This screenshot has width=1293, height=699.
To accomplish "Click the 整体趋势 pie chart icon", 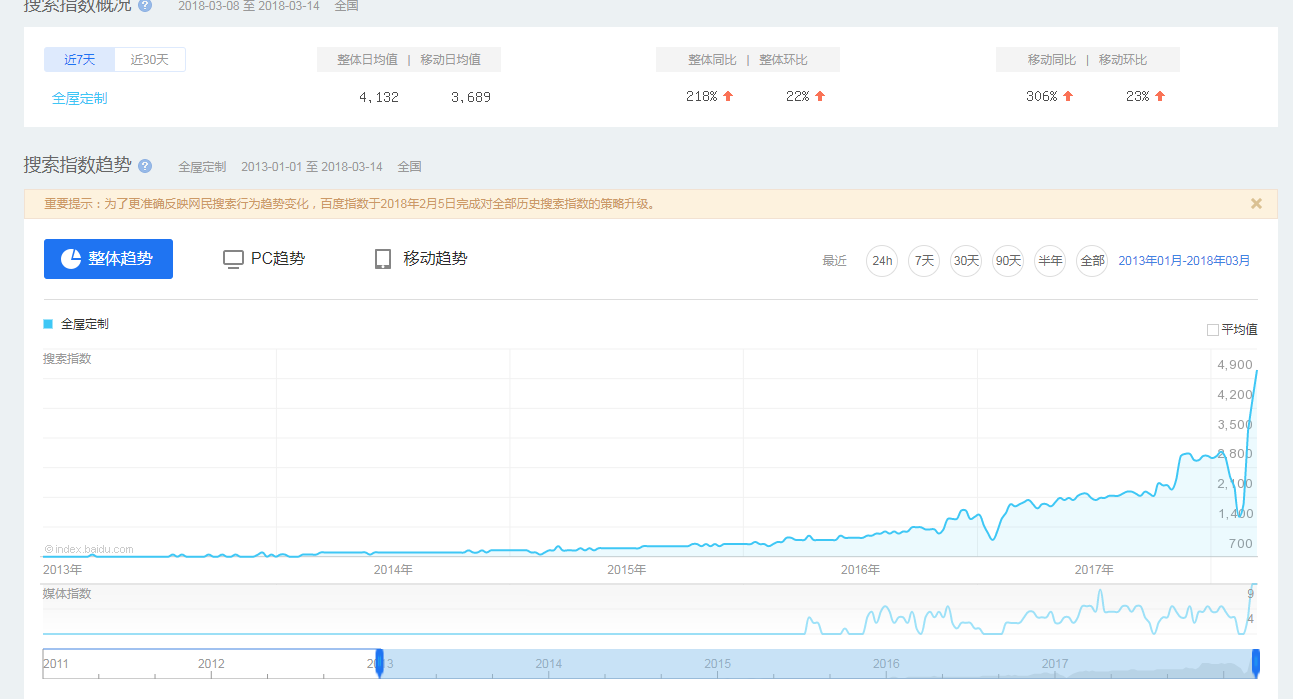I will pyautogui.click(x=71, y=259).
